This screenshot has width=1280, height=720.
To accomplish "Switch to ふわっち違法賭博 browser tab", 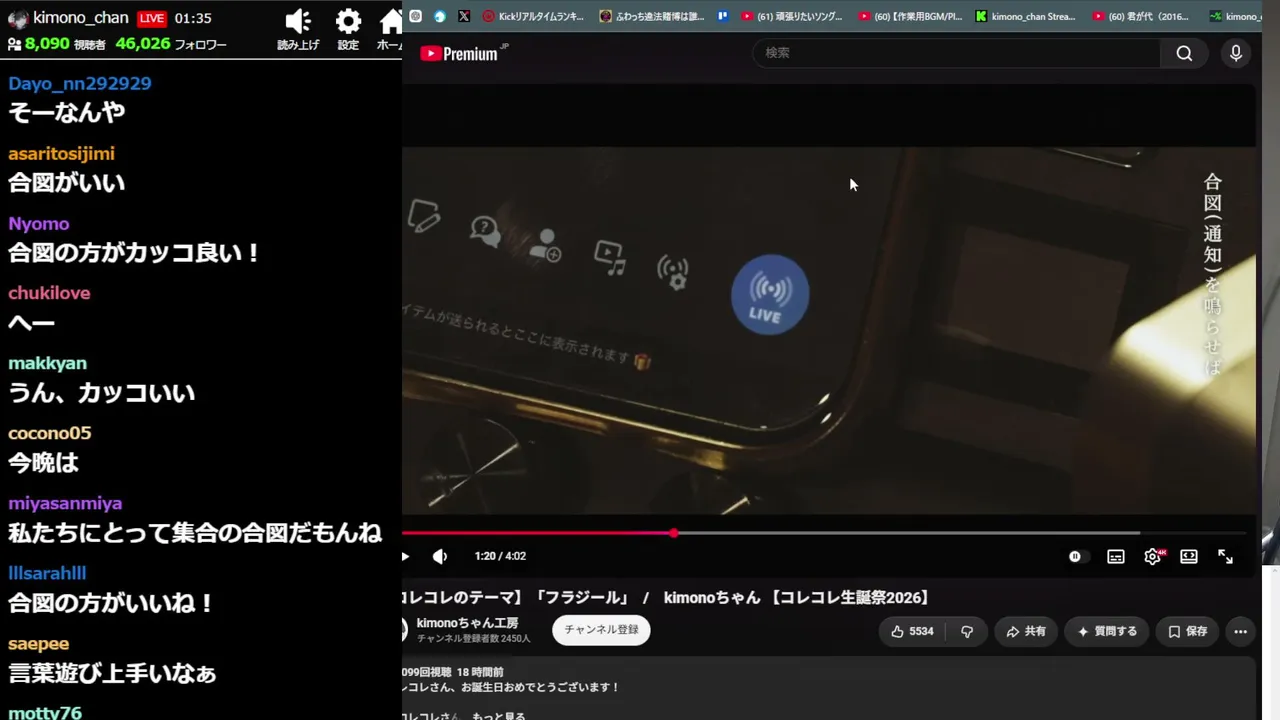I will 652,16.
